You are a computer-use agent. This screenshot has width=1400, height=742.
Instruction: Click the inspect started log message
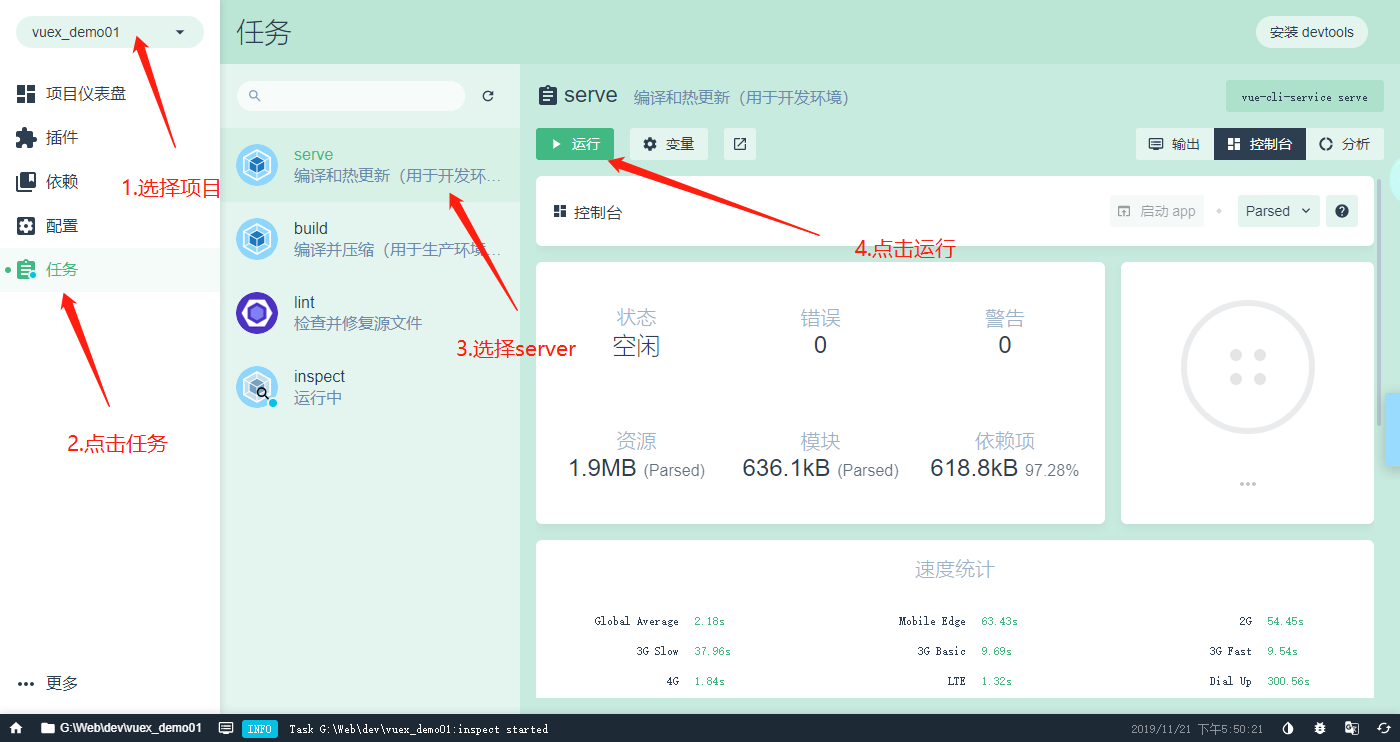(x=419, y=729)
